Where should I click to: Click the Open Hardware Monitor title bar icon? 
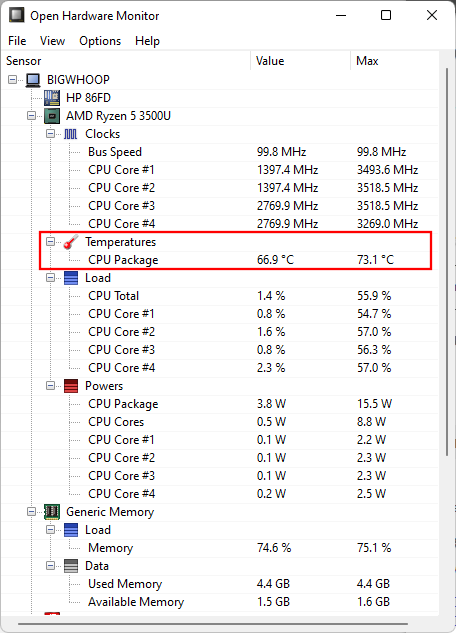17,15
